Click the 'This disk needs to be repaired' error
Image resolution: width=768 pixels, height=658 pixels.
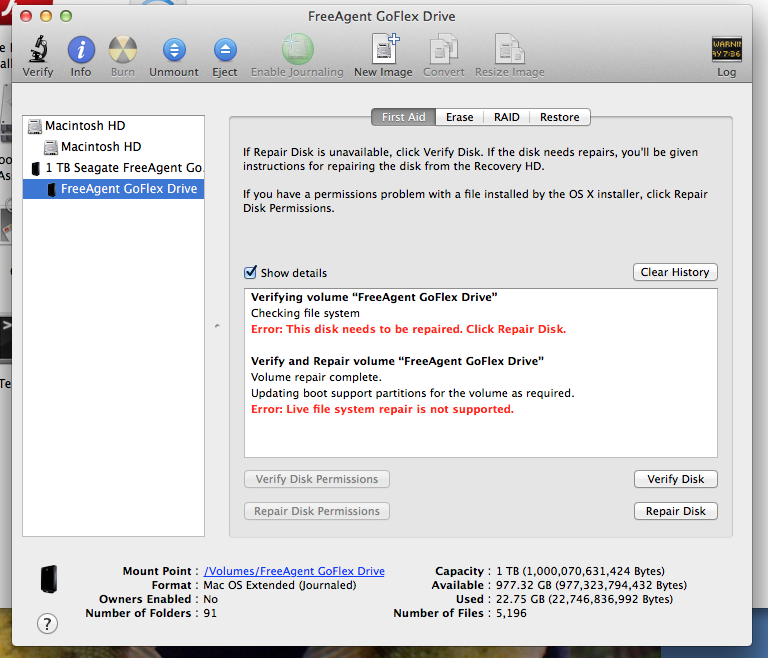click(x=408, y=329)
